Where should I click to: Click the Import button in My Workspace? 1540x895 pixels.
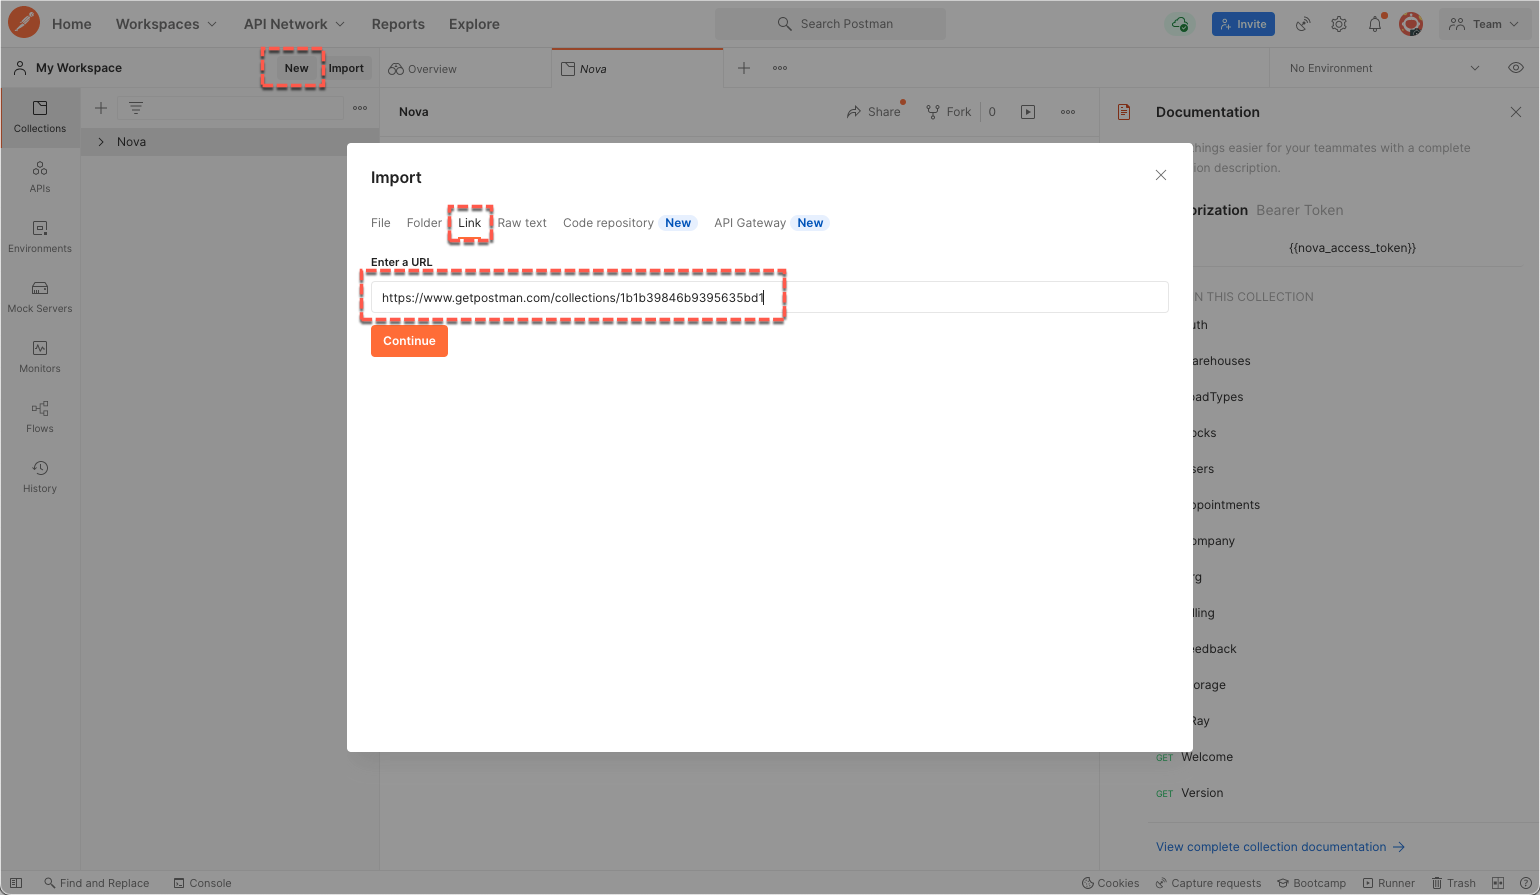tap(347, 68)
